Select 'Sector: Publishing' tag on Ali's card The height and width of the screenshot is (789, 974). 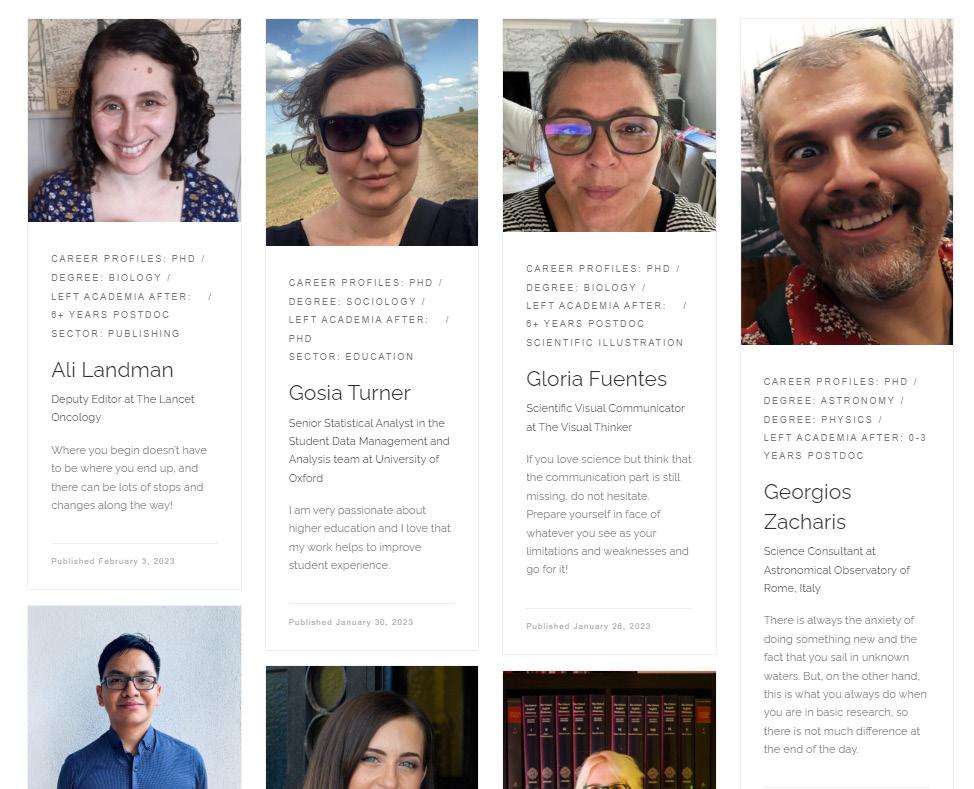[116, 334]
